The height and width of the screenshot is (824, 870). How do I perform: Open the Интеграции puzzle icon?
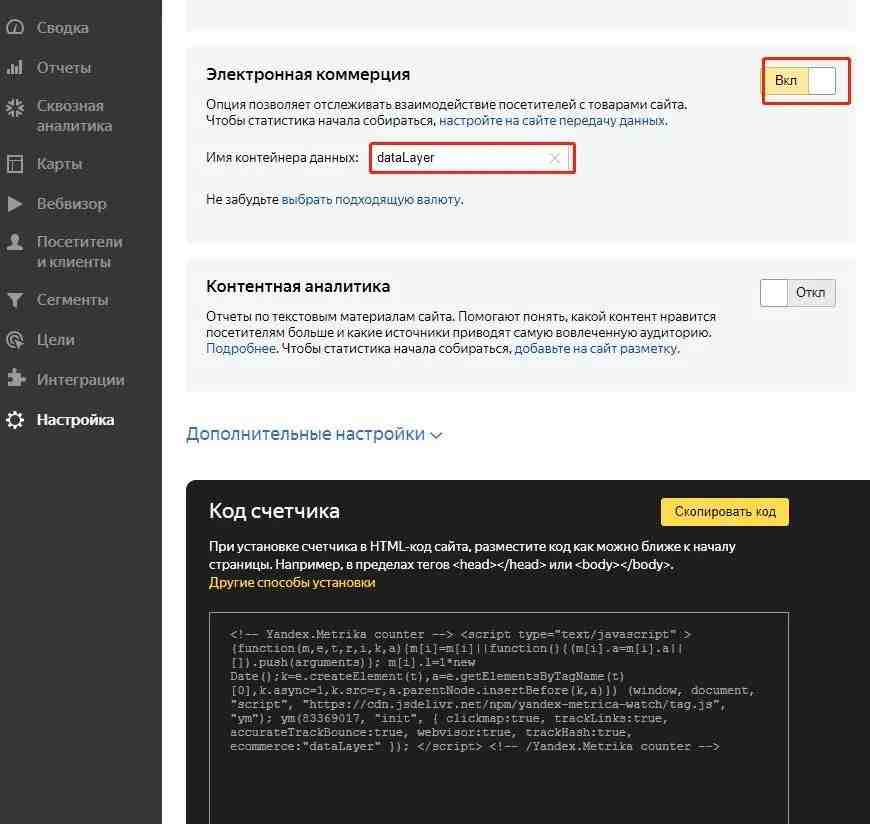click(16, 378)
